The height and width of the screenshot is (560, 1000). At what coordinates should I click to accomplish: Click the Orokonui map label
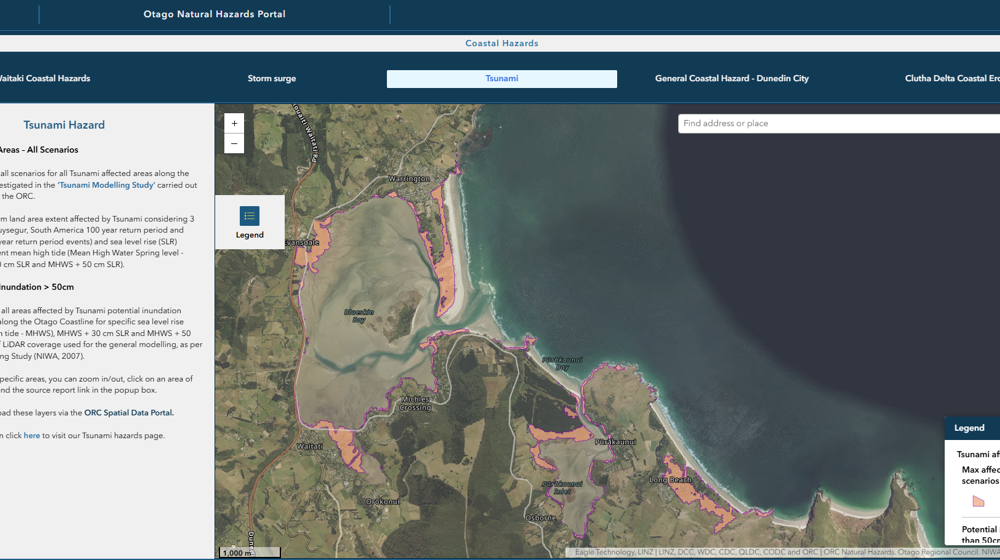tap(383, 501)
